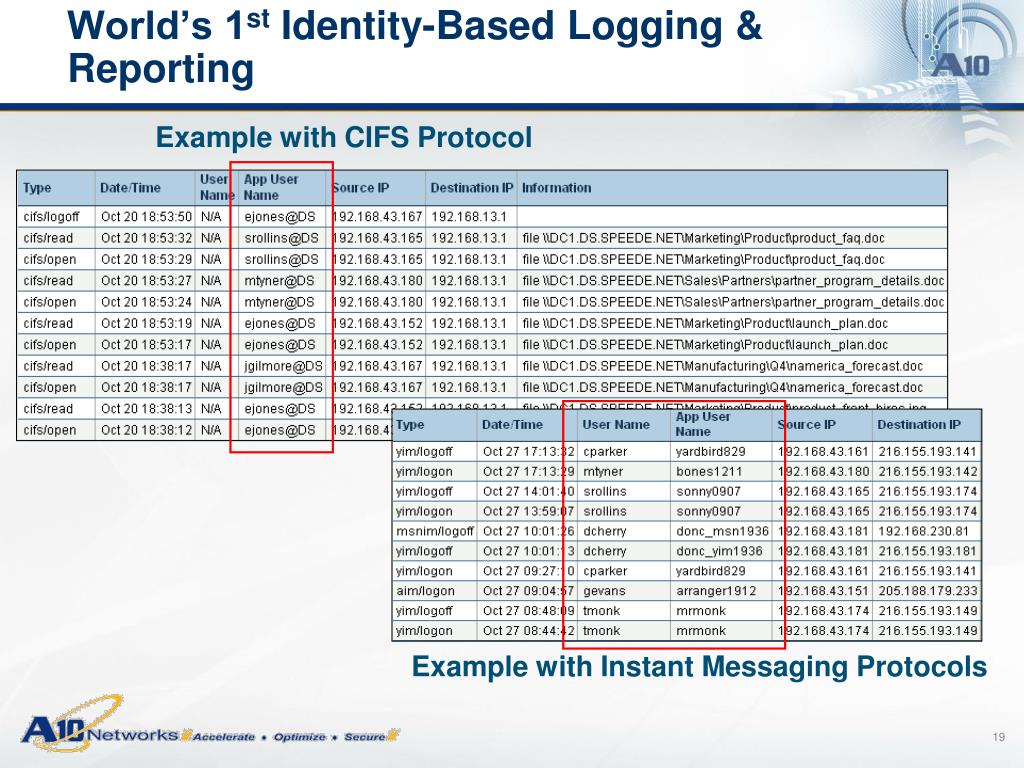This screenshot has width=1024, height=768.
Task: Click the 'Accelerate' tagline word
Action: [x=223, y=737]
